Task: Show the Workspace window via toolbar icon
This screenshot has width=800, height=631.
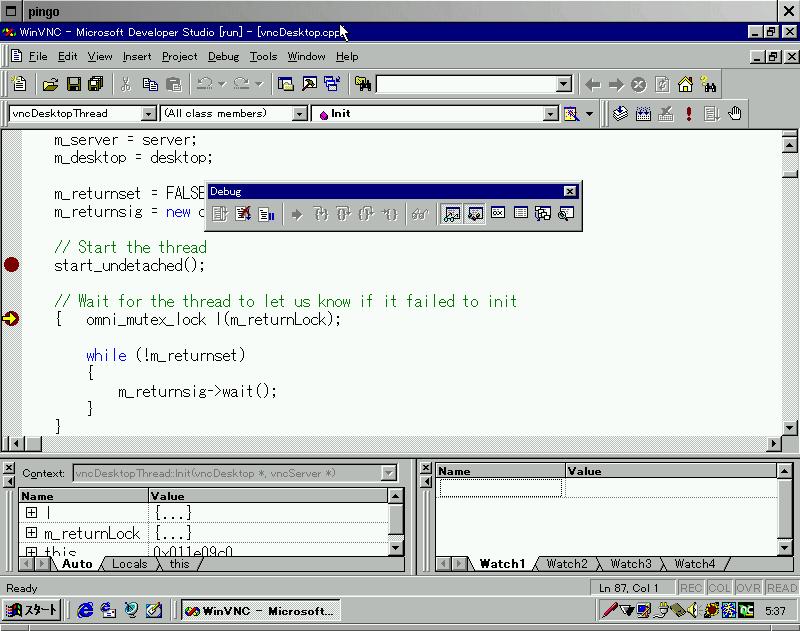Action: pyautogui.click(x=286, y=84)
